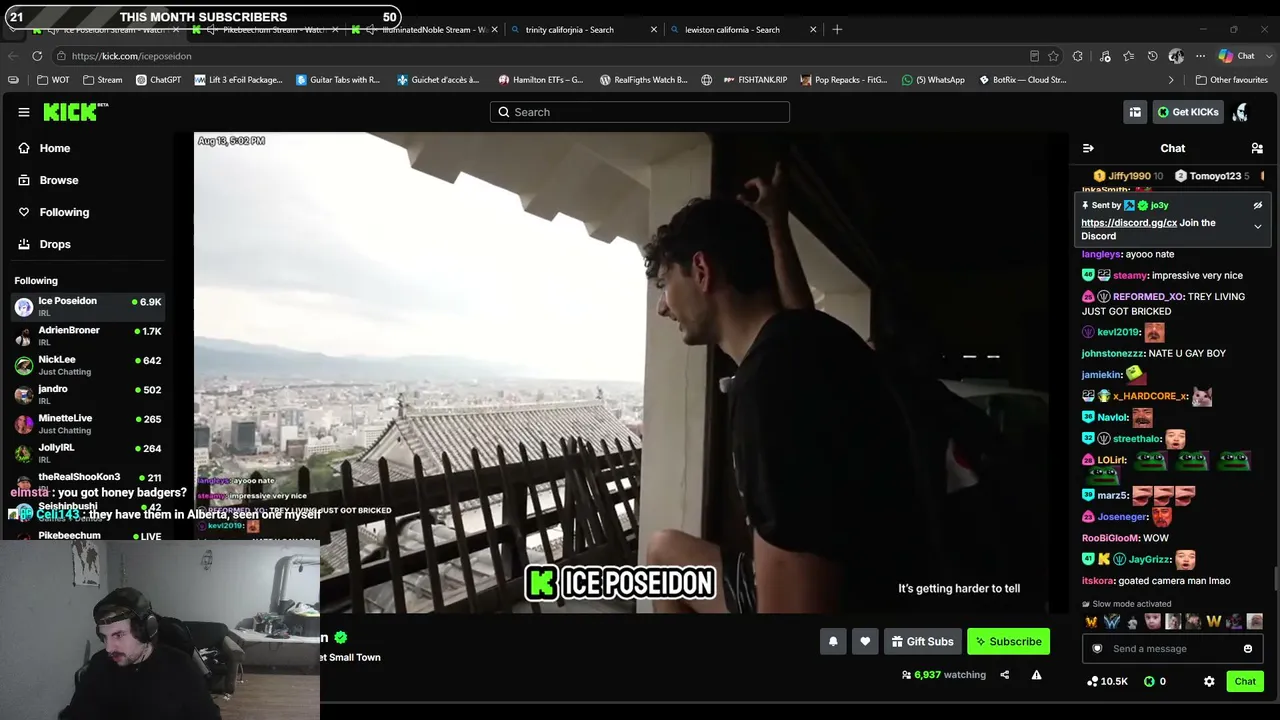Click the Get KICKs button
Viewport: 1280px width, 720px height.
coord(1188,112)
